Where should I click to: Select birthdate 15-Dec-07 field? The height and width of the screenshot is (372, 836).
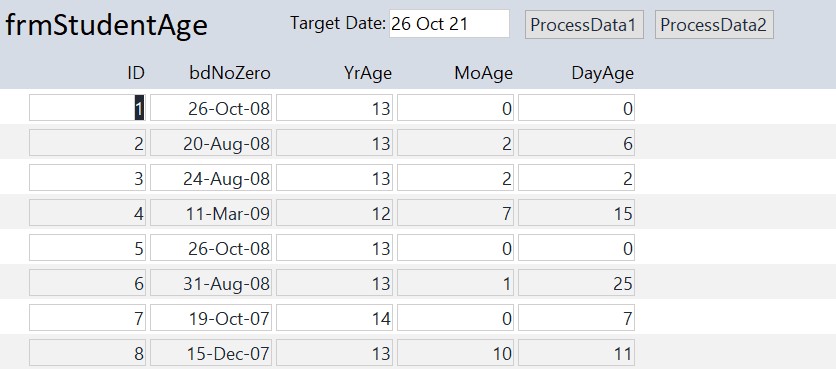click(x=211, y=353)
